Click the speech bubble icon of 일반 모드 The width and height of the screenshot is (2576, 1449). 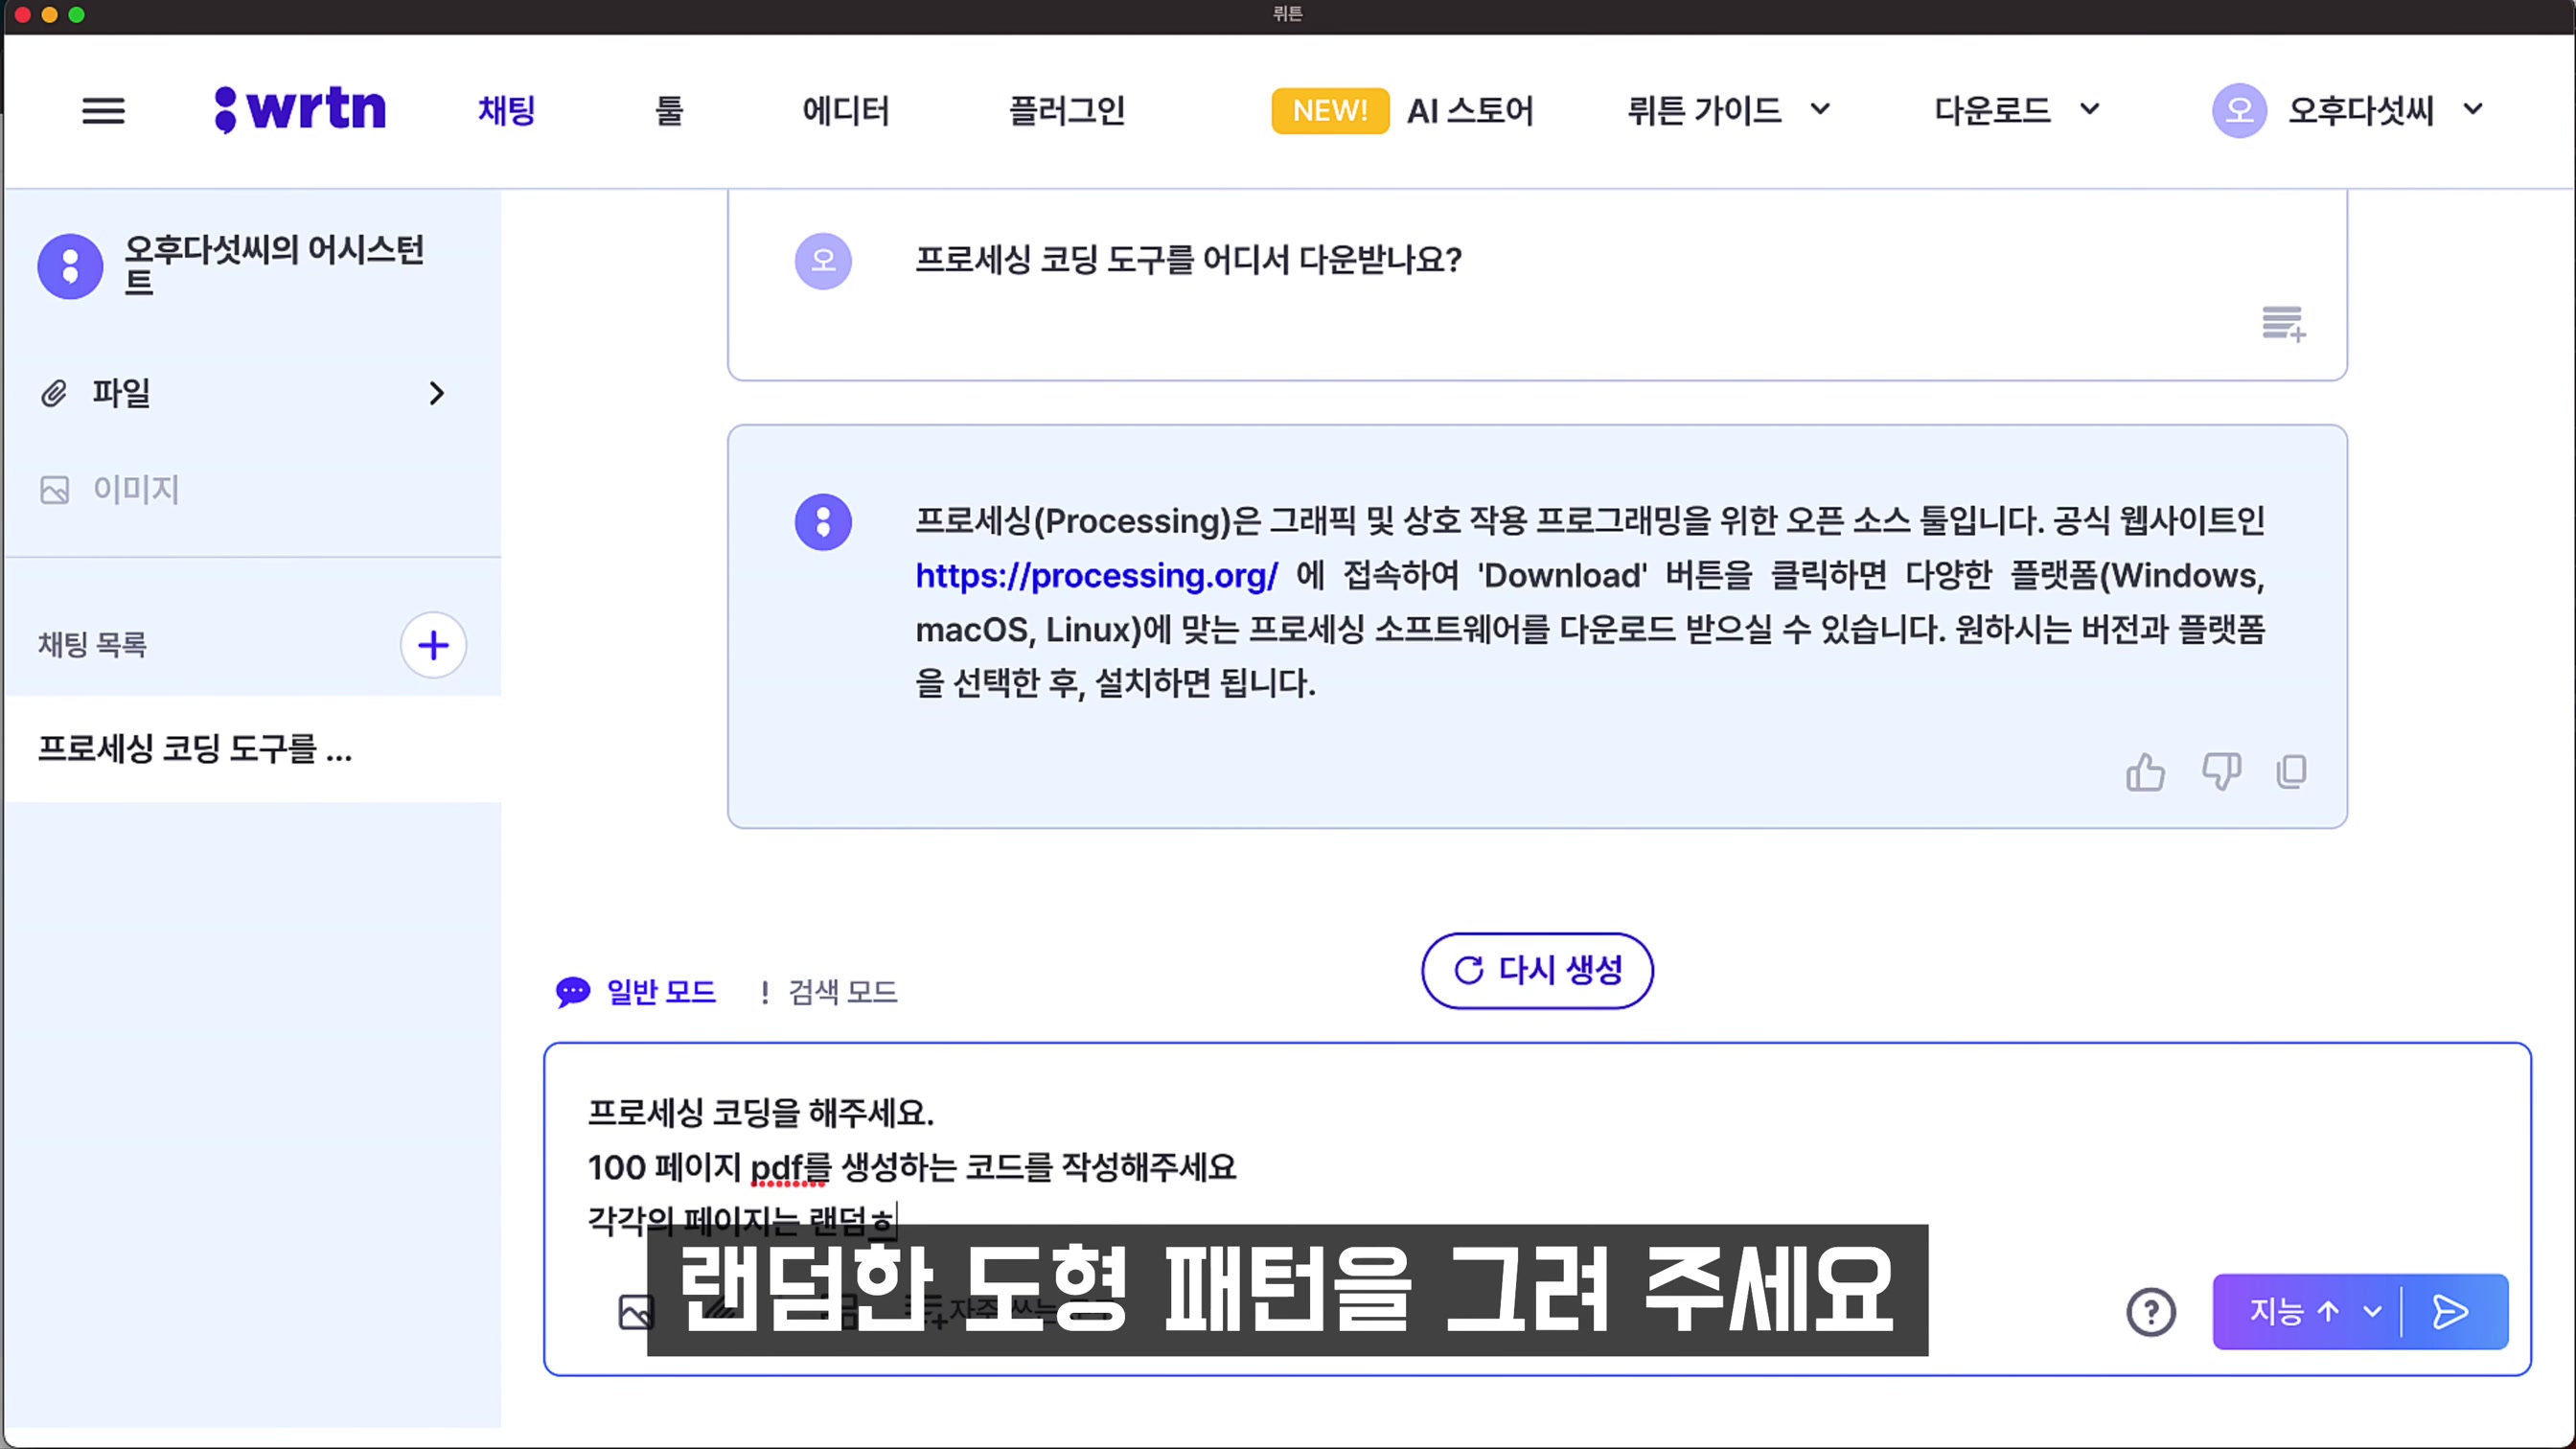click(573, 992)
